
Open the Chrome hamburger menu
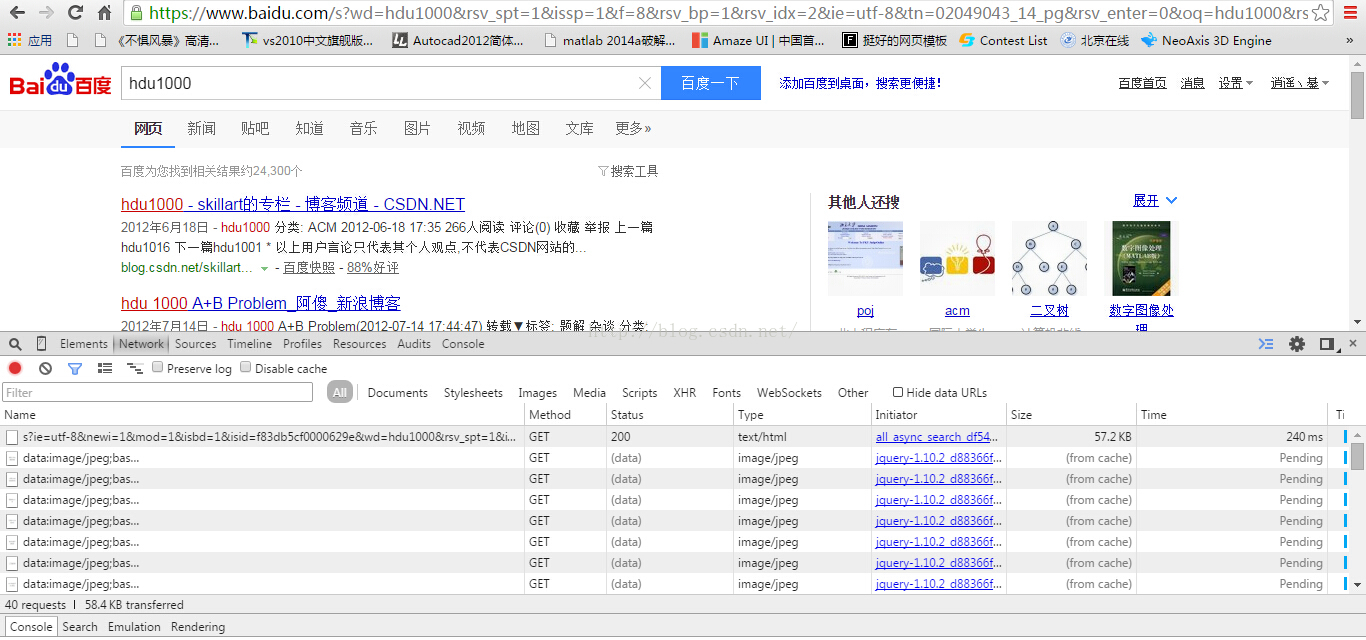coord(1350,13)
